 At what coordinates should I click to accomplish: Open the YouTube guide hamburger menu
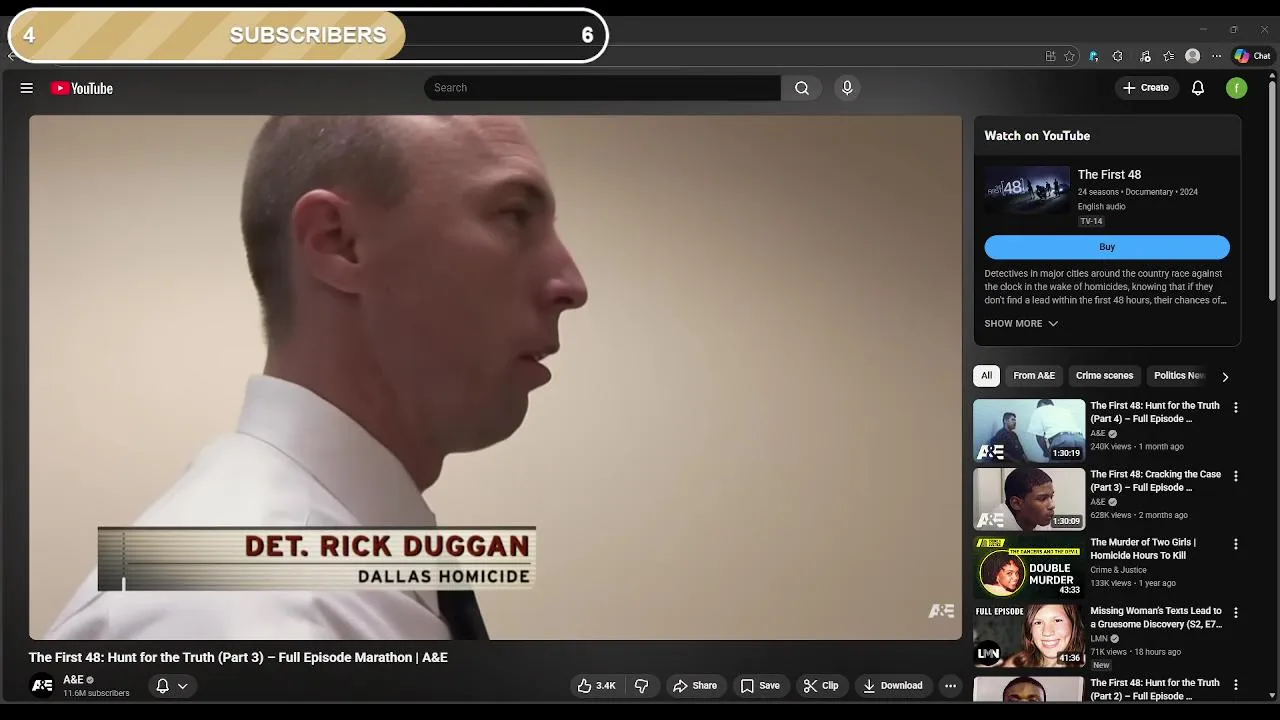click(27, 88)
